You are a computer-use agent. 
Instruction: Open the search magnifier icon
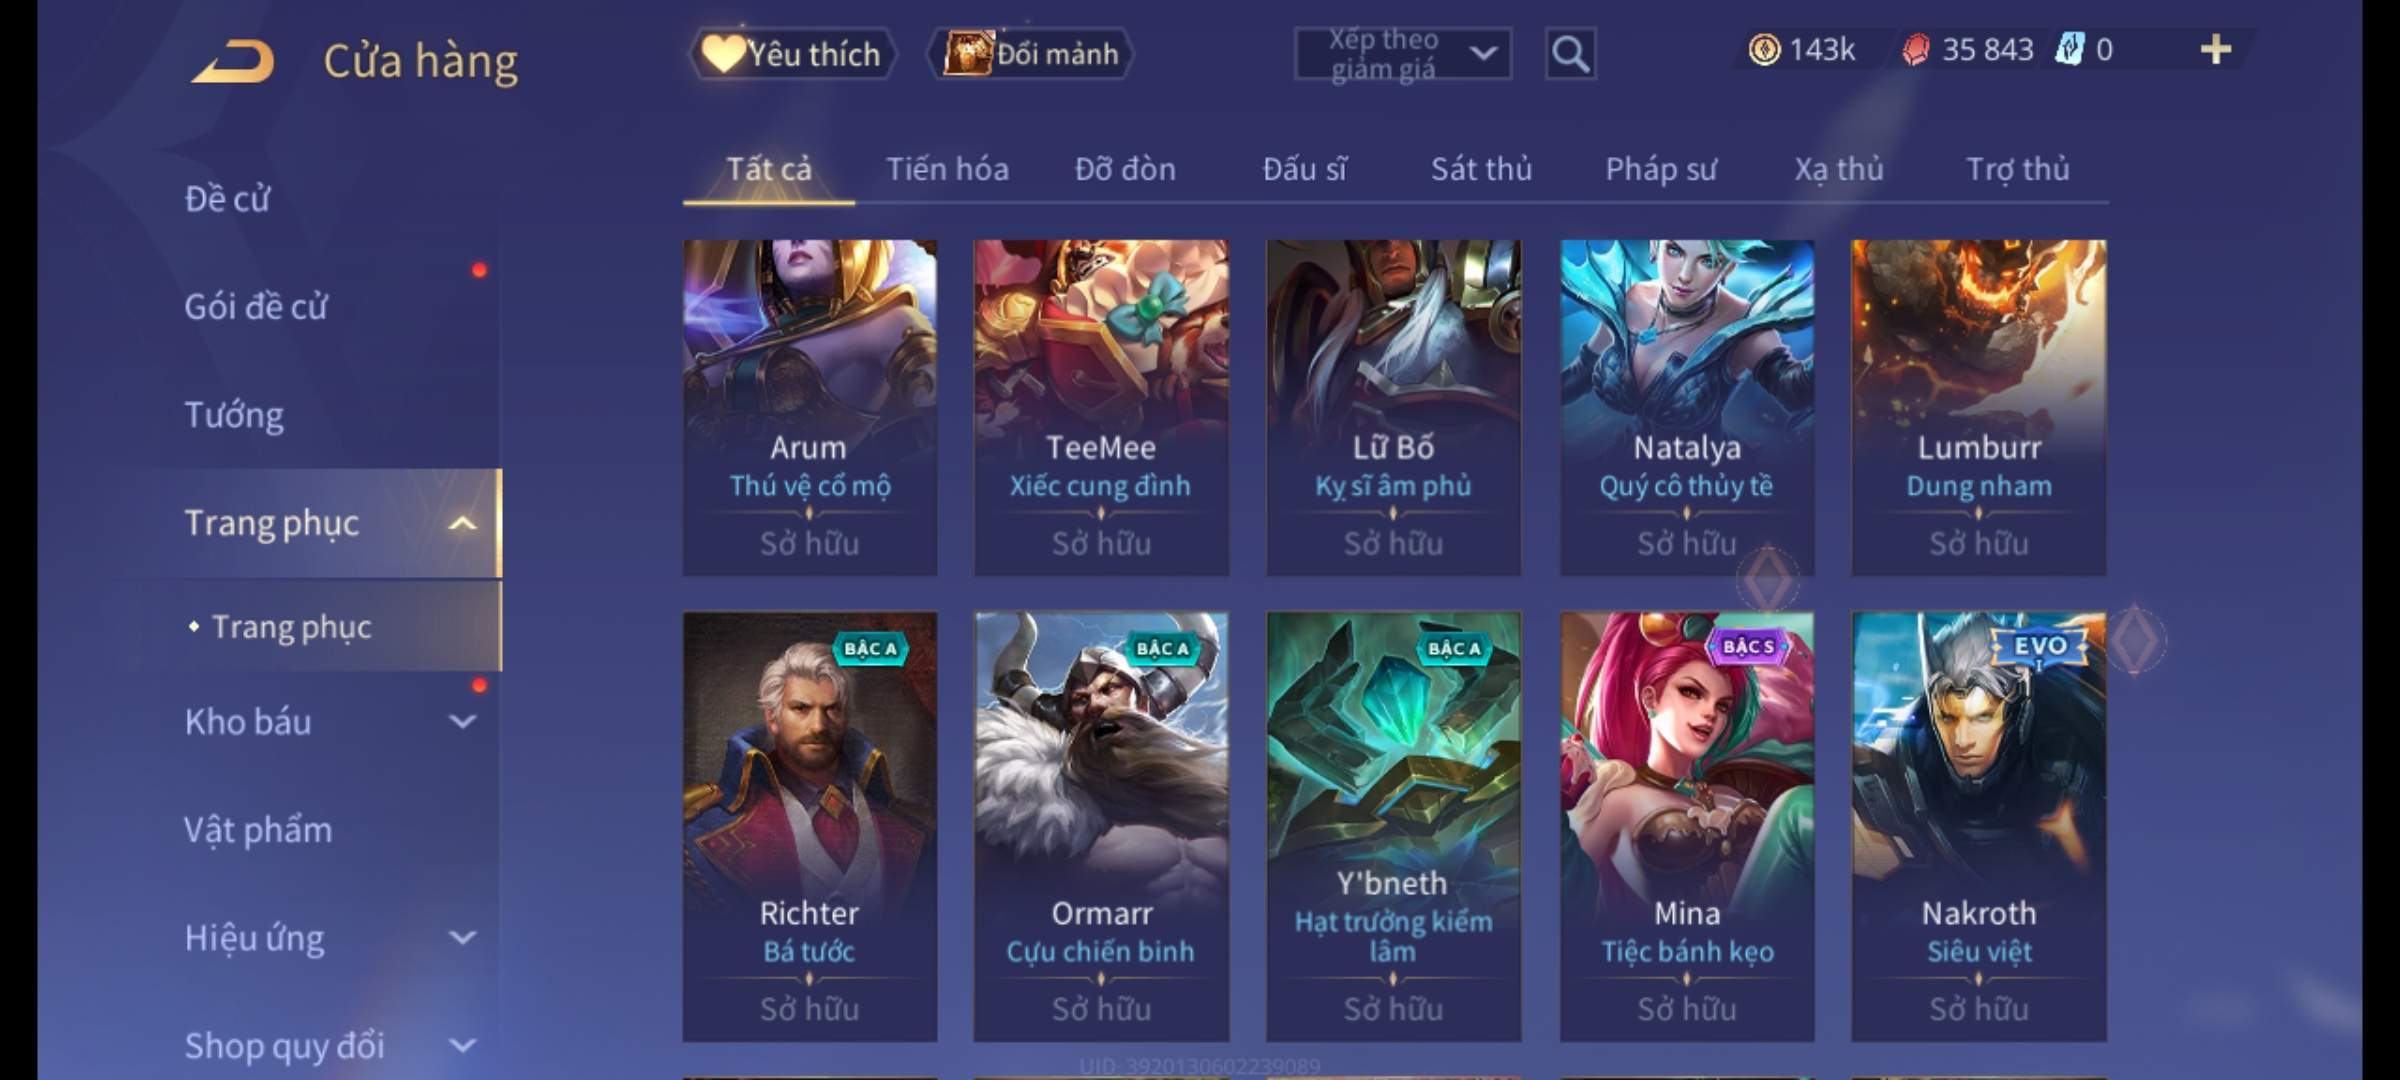point(1570,54)
